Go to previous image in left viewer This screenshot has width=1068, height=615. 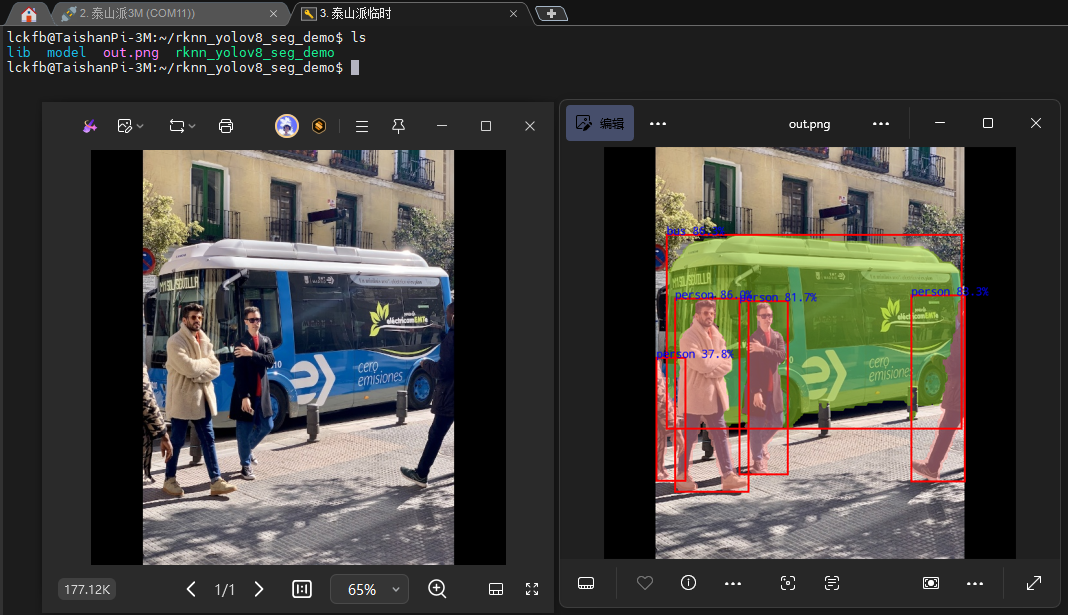click(x=191, y=589)
